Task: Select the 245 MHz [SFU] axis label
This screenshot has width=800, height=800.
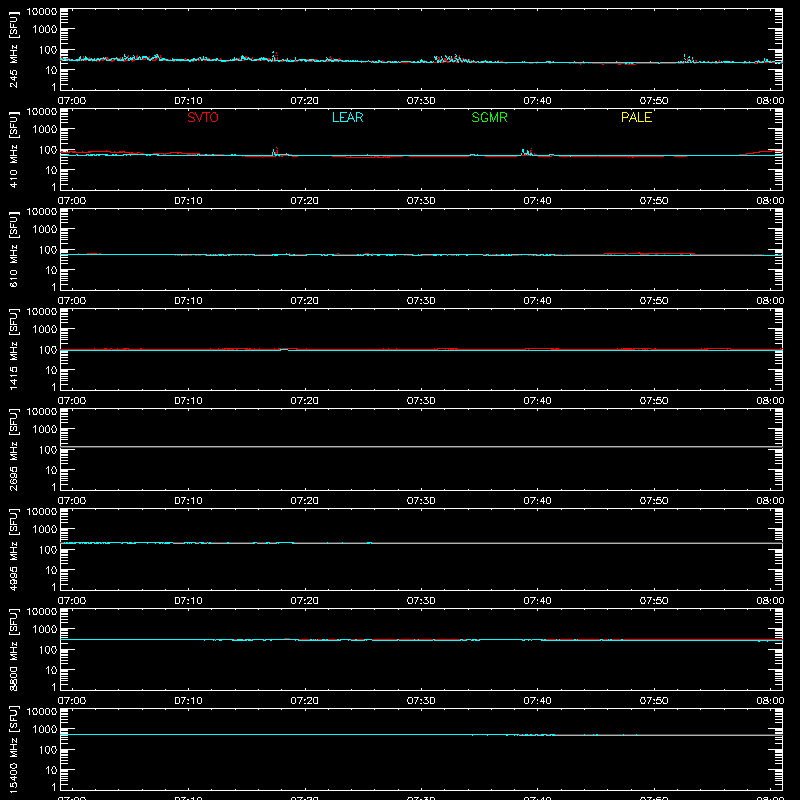Action: click(x=13, y=49)
